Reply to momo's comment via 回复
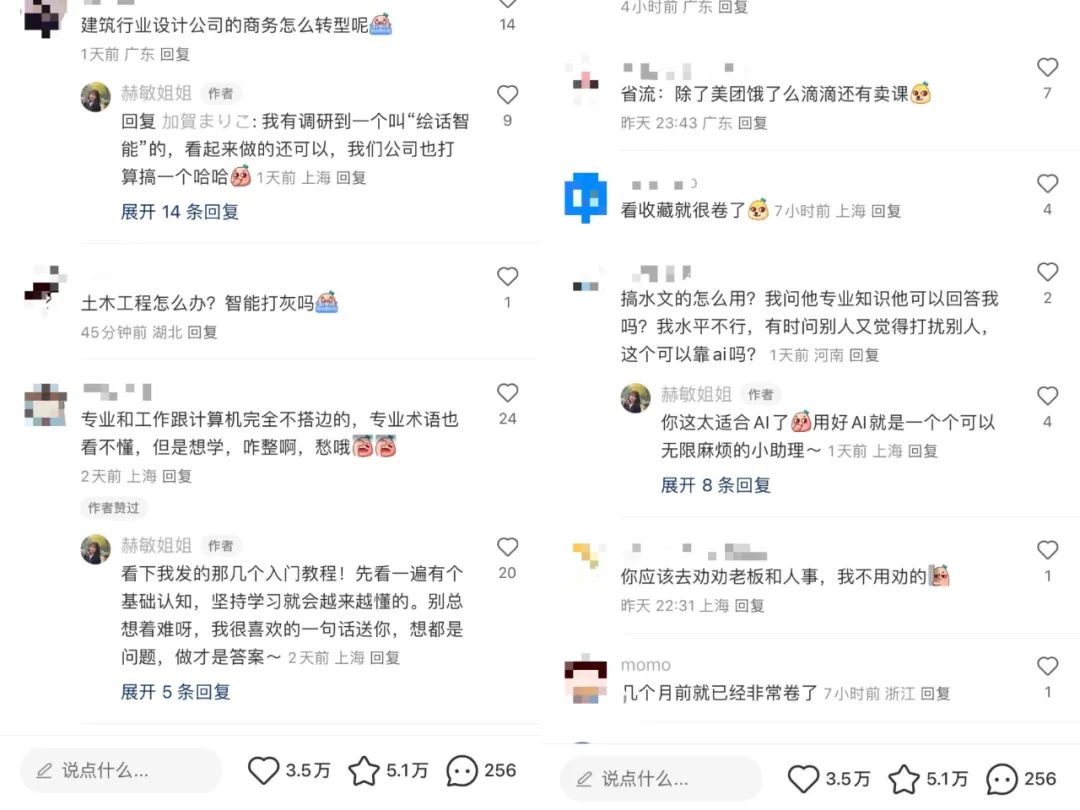This screenshot has height=810, width=1080. tap(935, 694)
